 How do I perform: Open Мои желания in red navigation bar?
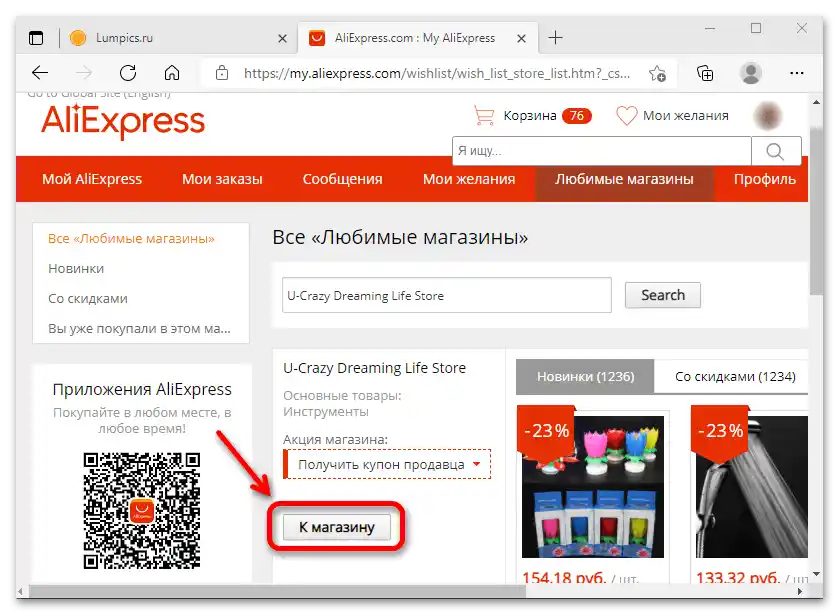click(469, 179)
